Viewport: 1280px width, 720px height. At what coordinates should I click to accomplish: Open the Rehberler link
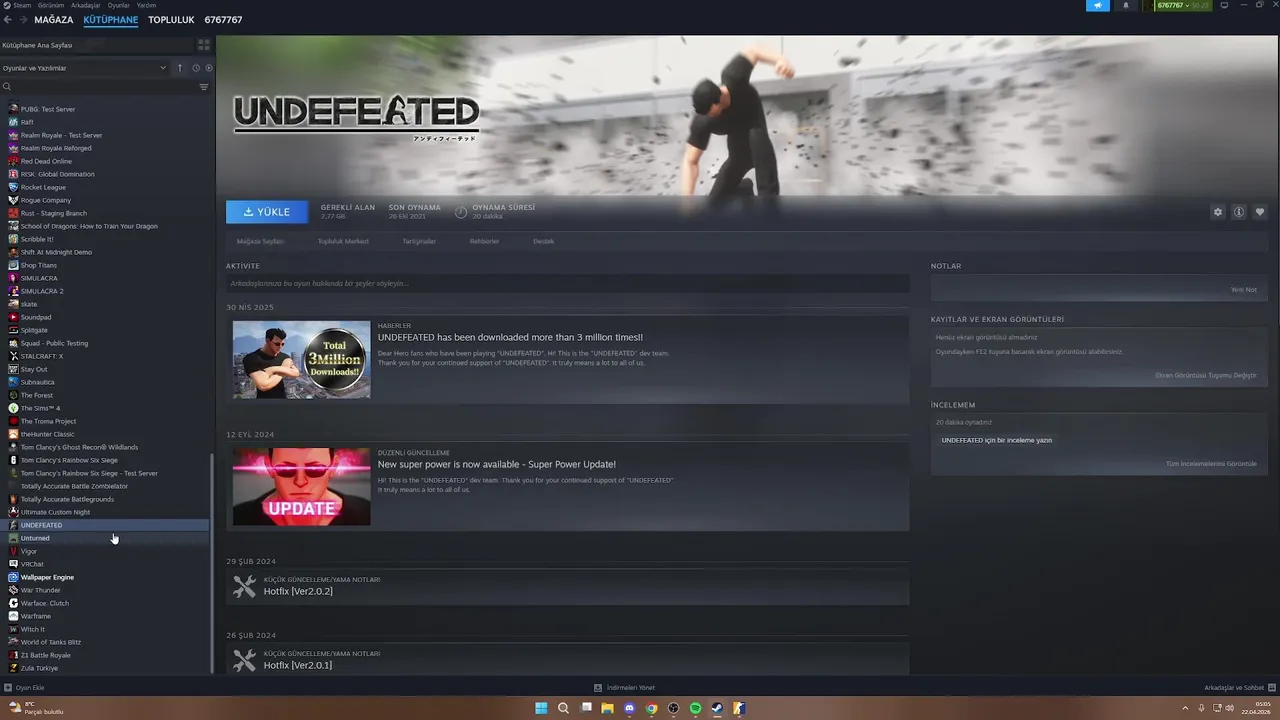tap(484, 241)
